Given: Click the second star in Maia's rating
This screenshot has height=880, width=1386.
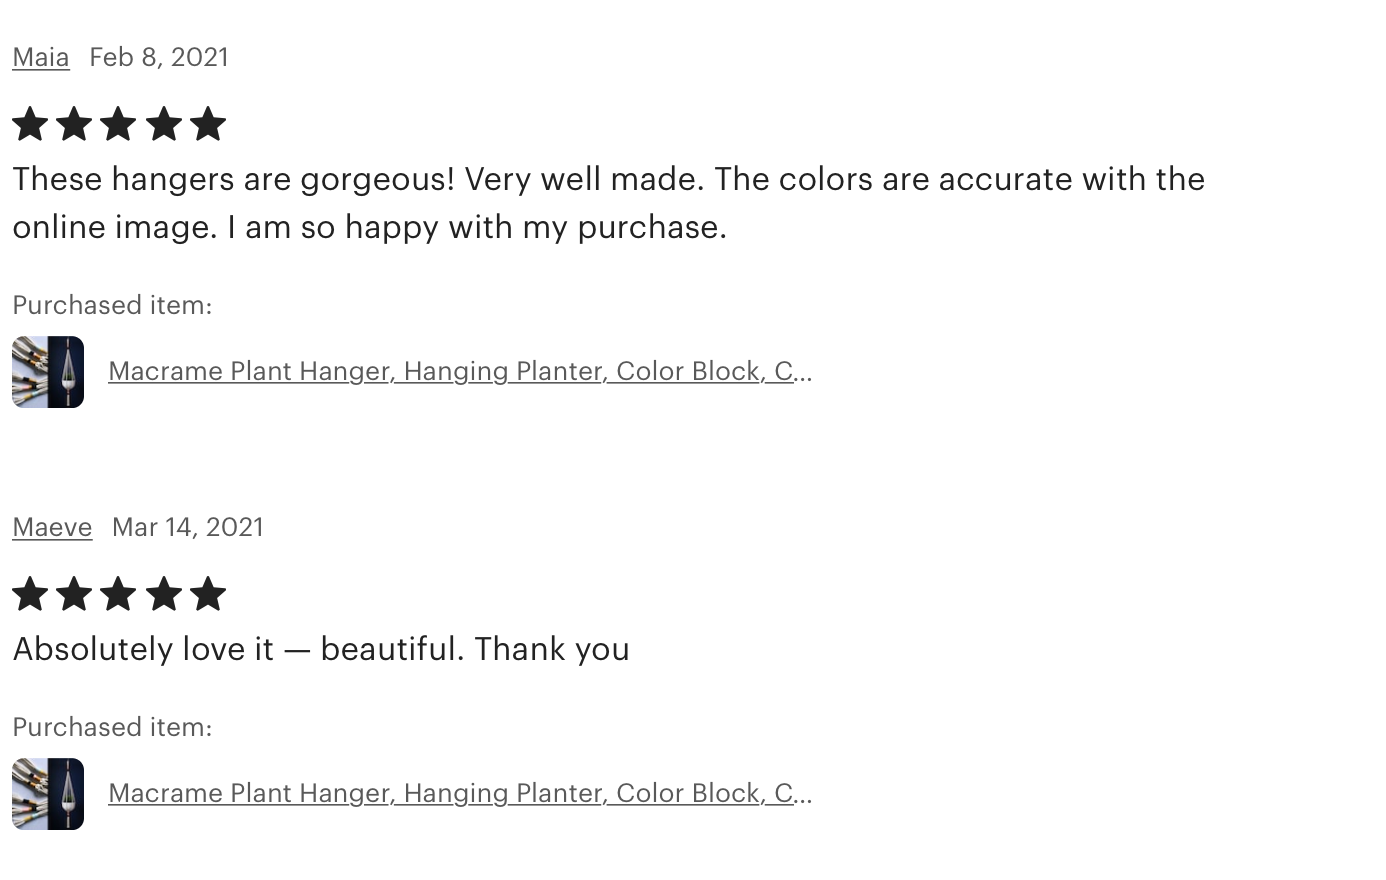Looking at the screenshot, I should point(74,125).
